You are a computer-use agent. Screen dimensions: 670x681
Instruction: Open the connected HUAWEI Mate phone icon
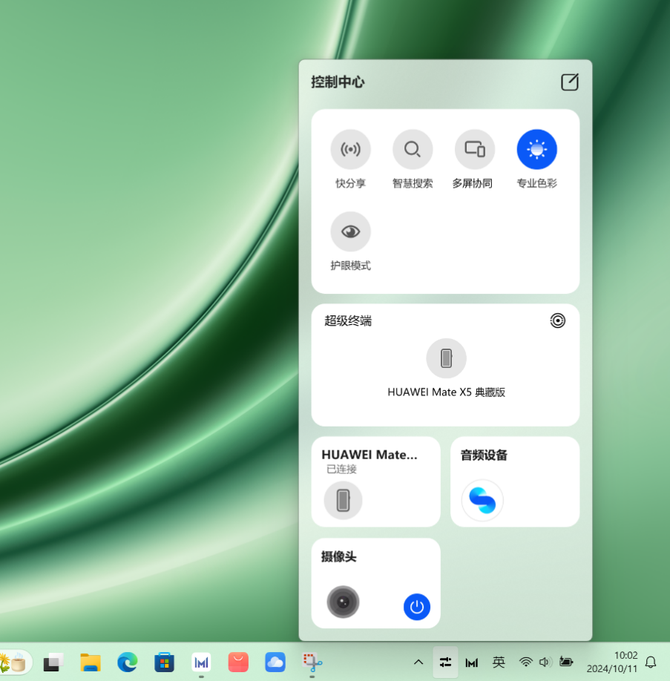(x=343, y=500)
